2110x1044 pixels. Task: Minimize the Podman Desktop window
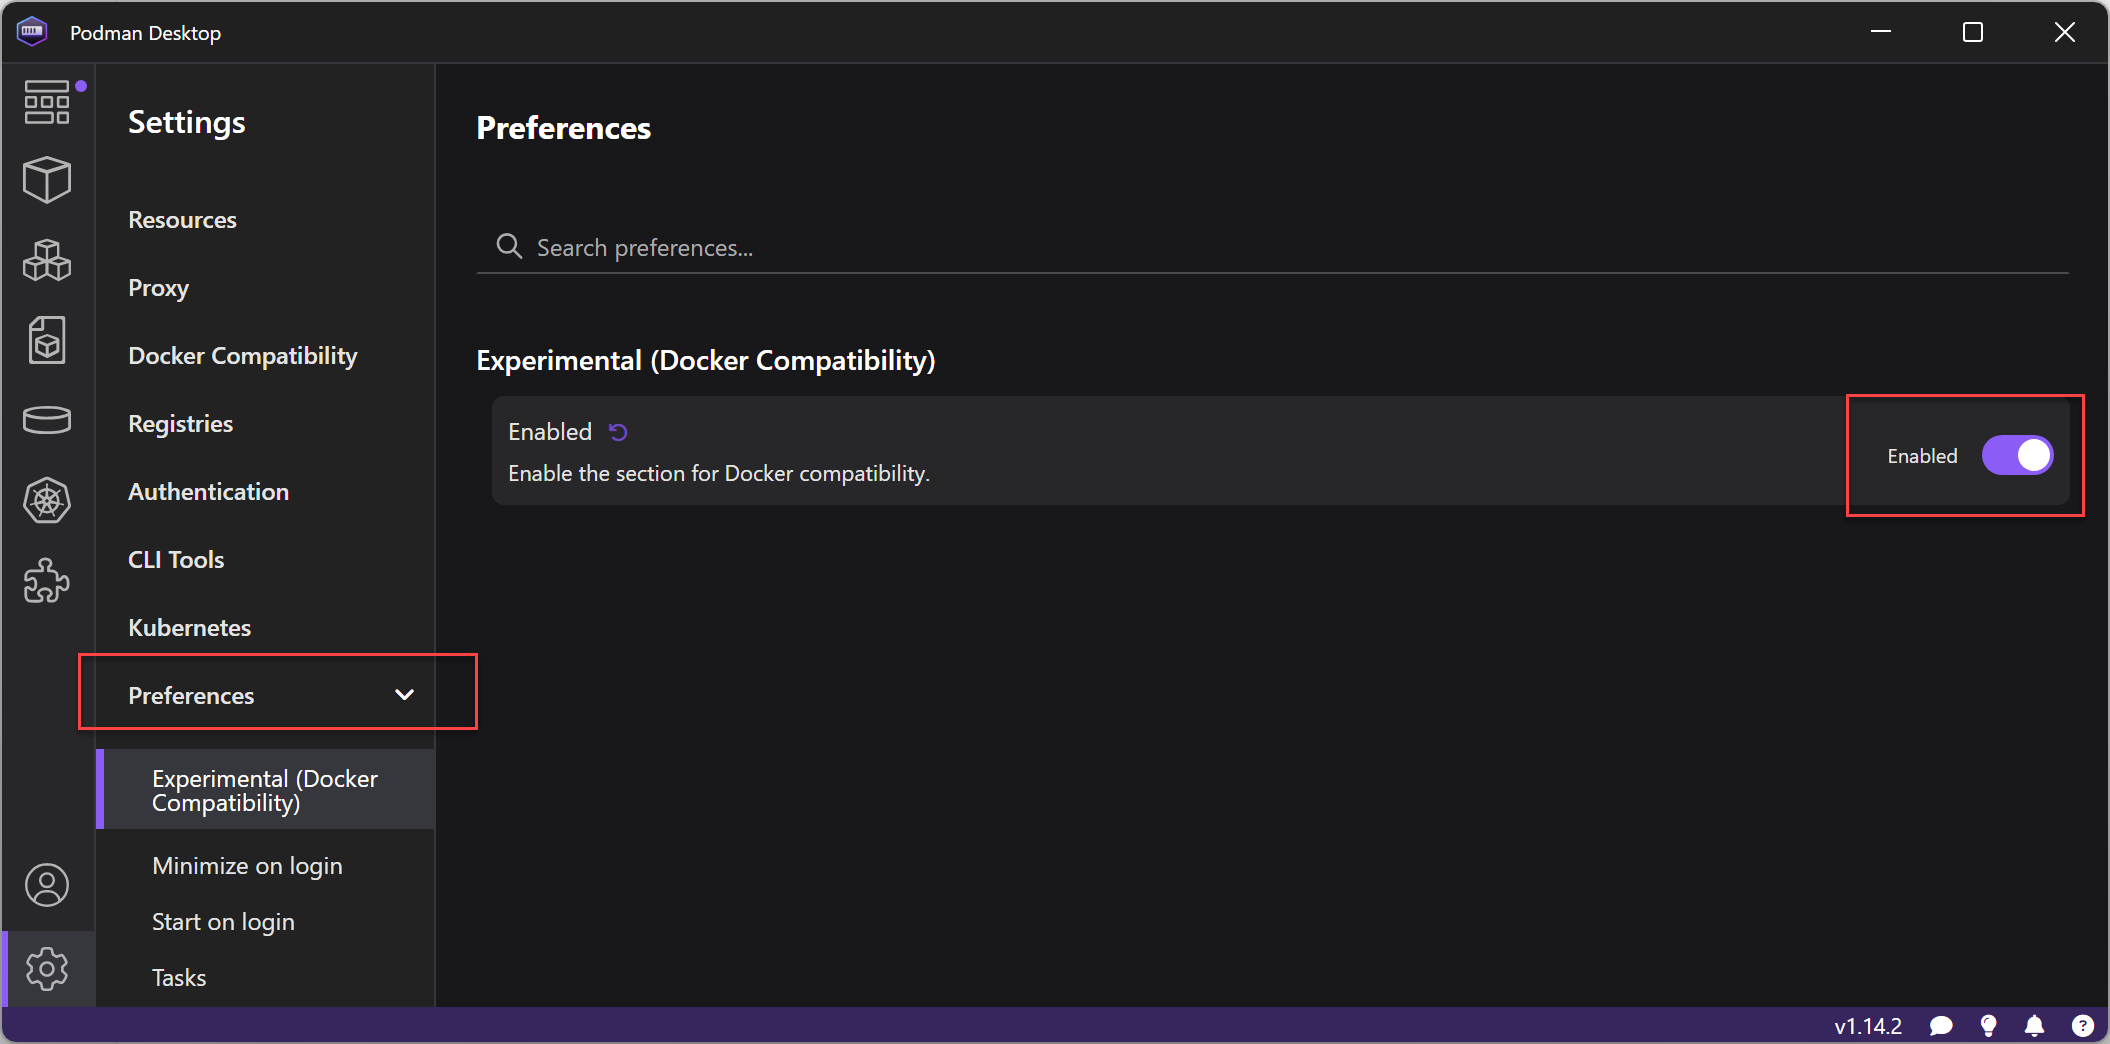pos(1880,32)
